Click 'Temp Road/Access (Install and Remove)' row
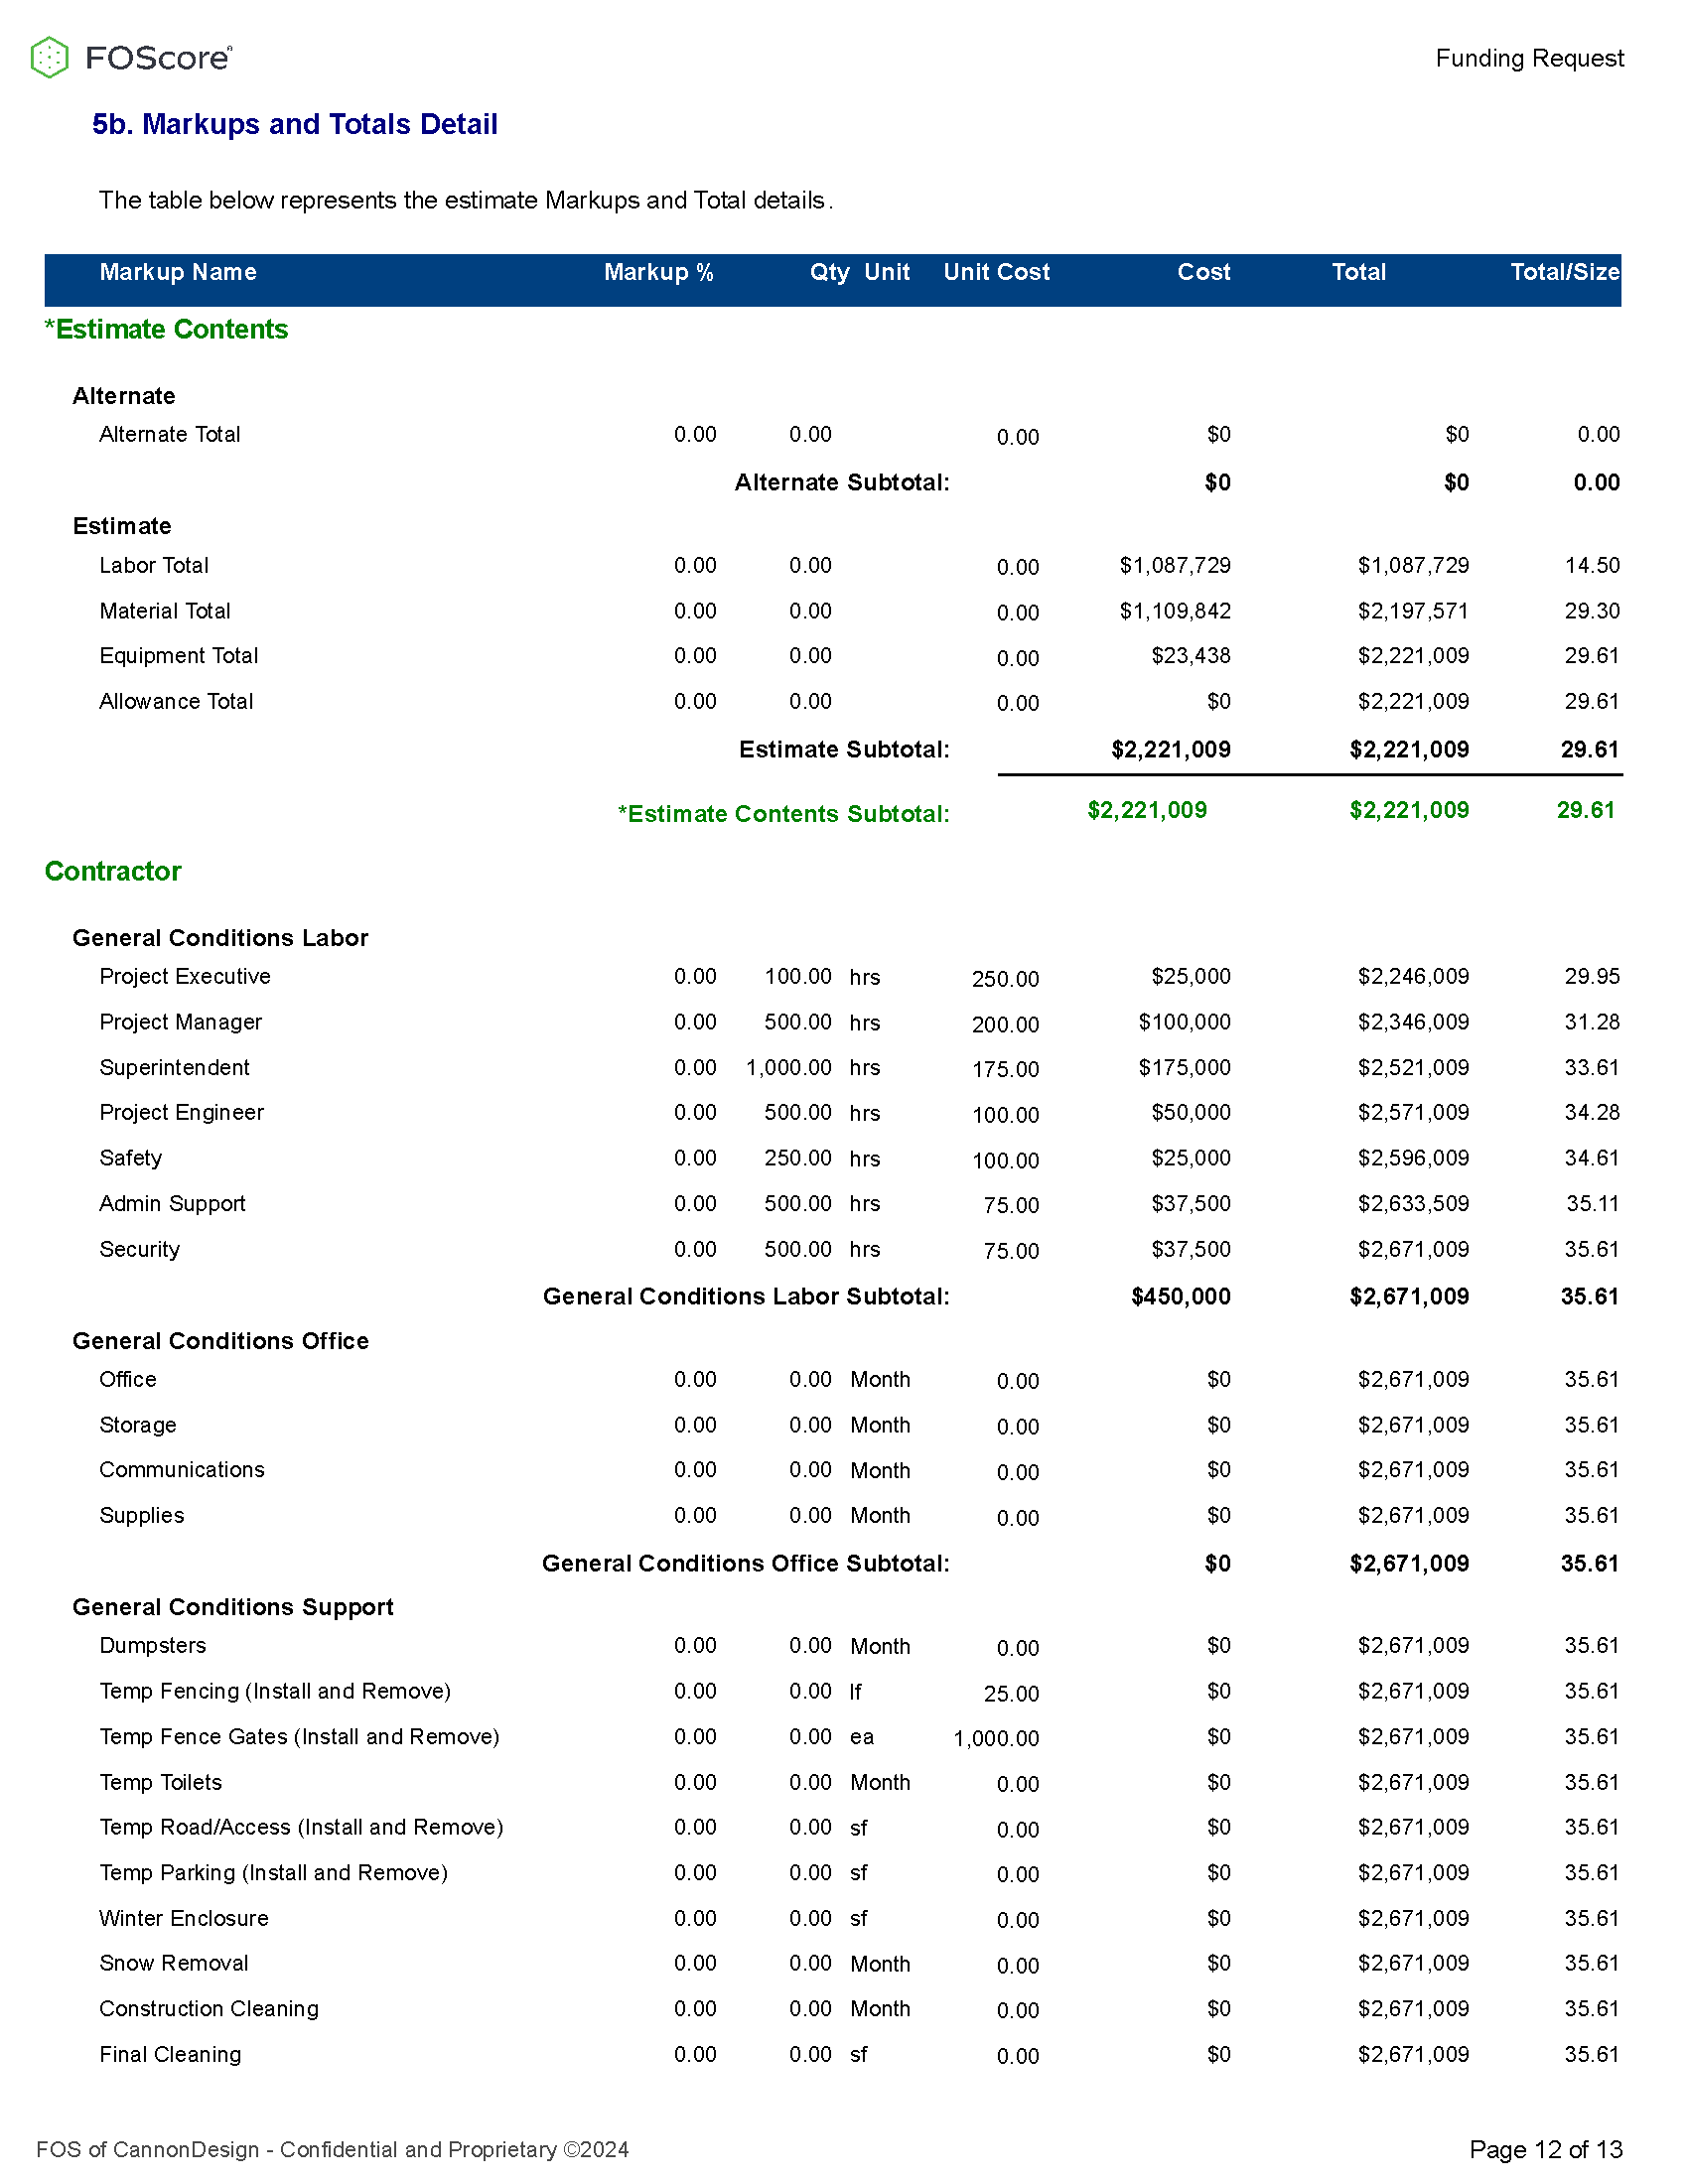1688x2184 pixels. point(301,1827)
